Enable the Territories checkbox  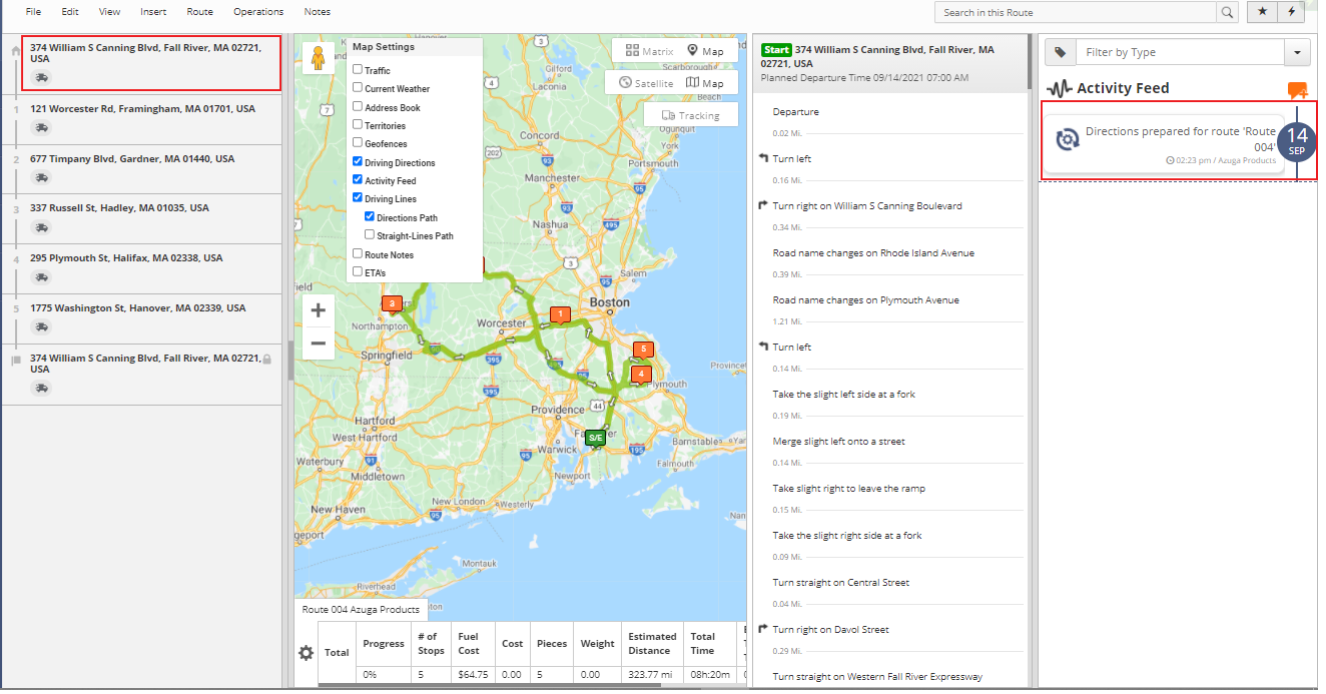tap(357, 125)
